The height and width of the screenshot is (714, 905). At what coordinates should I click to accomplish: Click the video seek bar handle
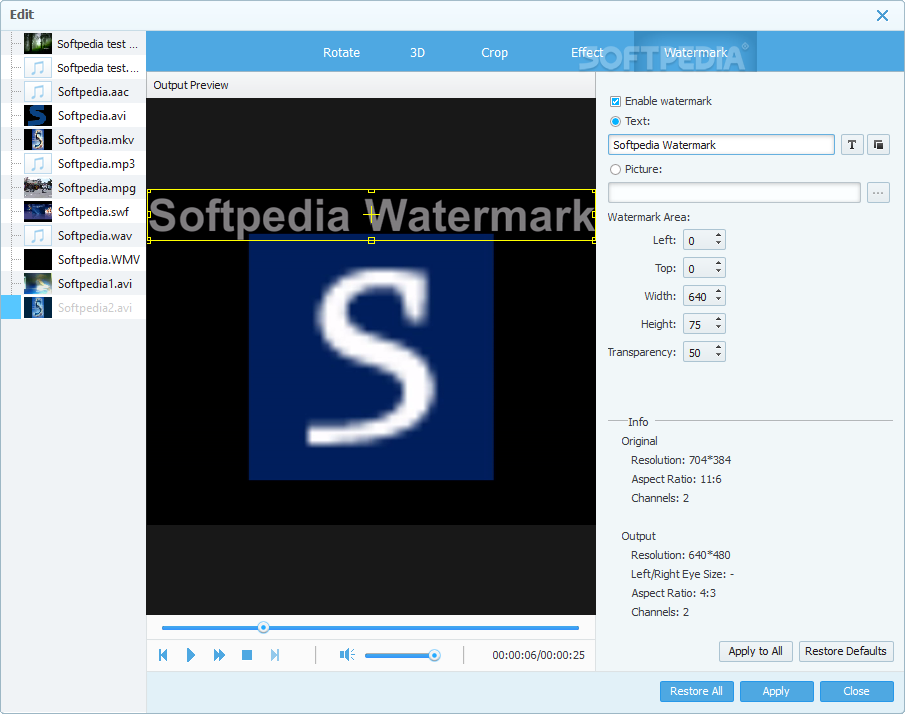point(263,627)
